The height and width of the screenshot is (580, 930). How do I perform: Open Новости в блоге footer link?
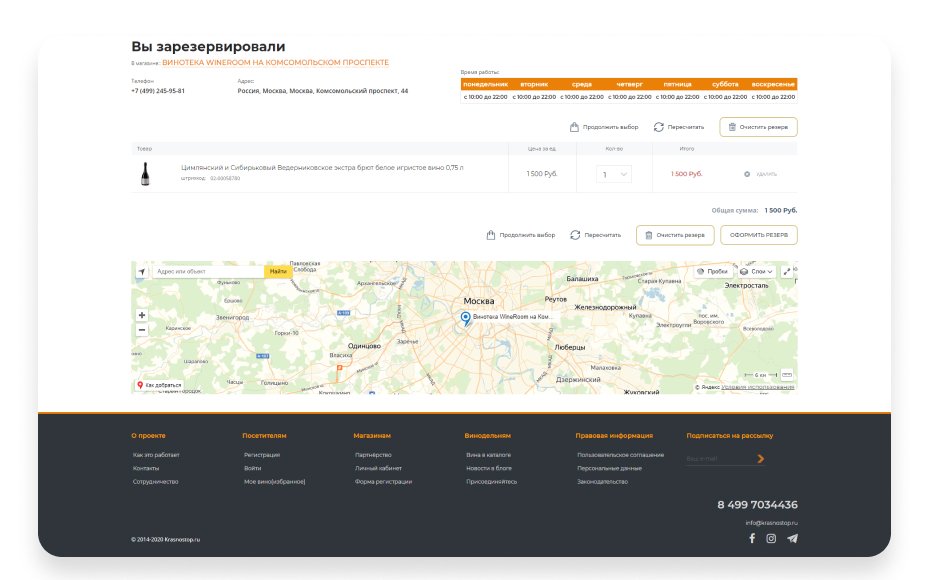tap(489, 468)
